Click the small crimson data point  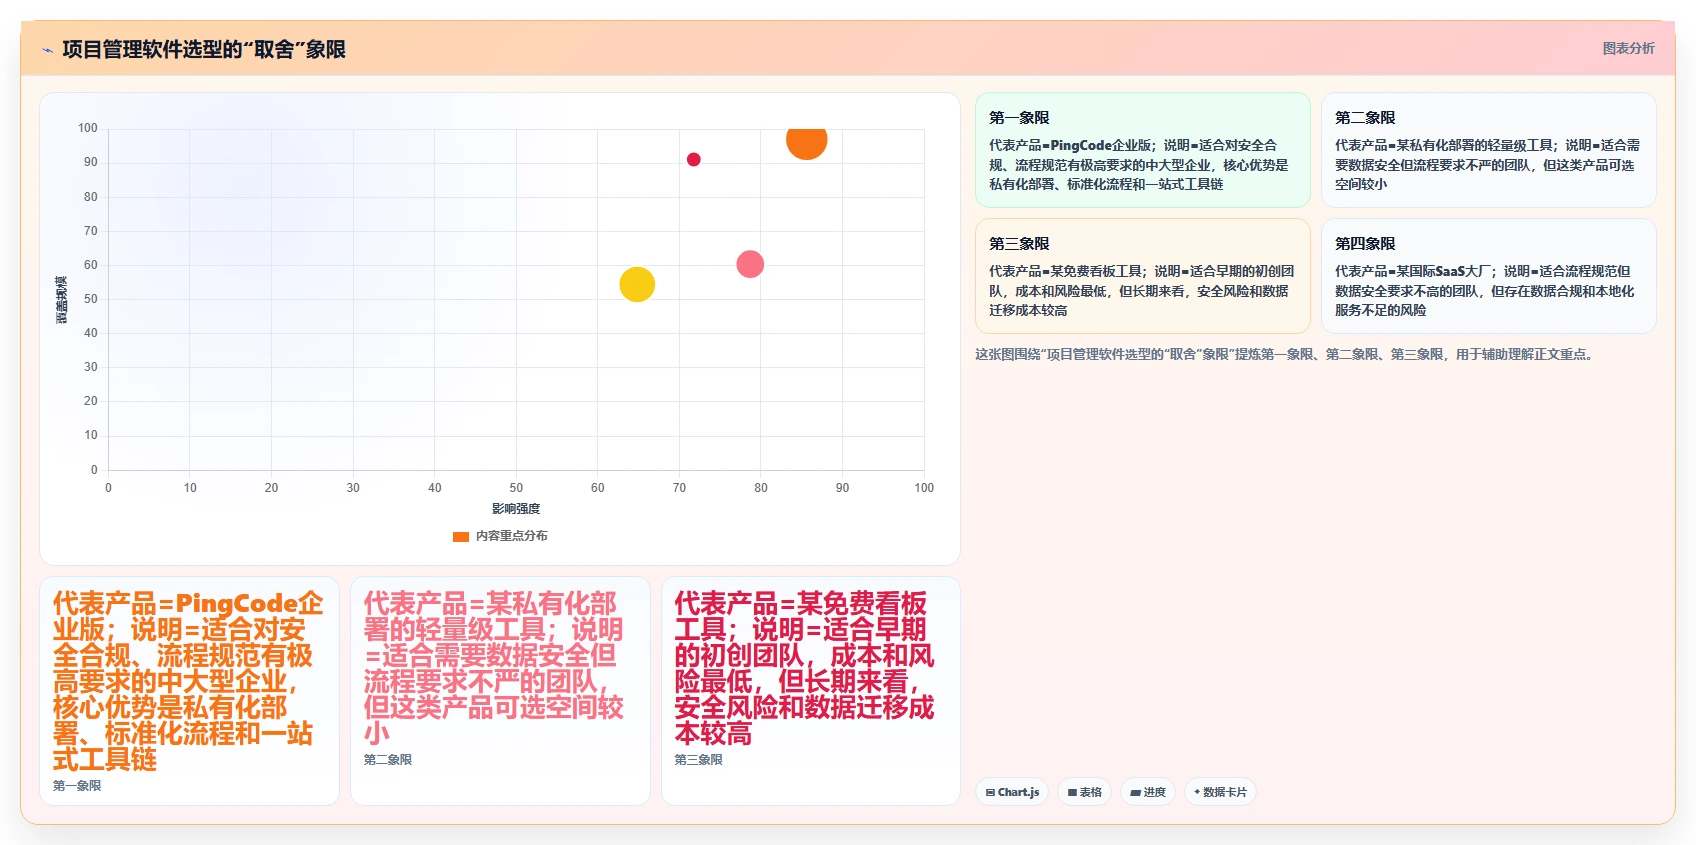[x=693, y=159]
